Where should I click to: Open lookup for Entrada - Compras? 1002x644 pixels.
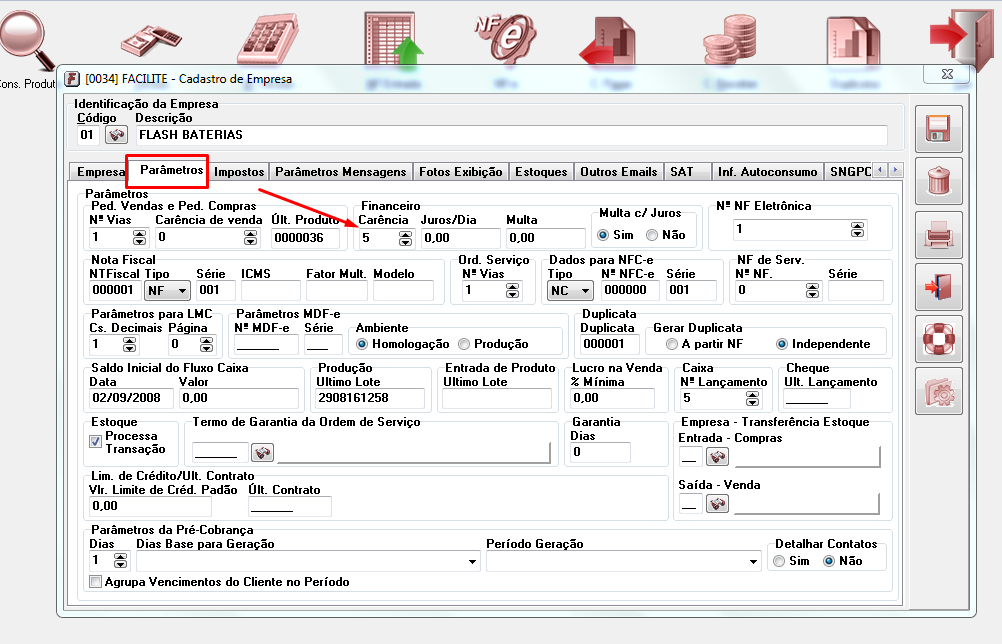tap(717, 457)
